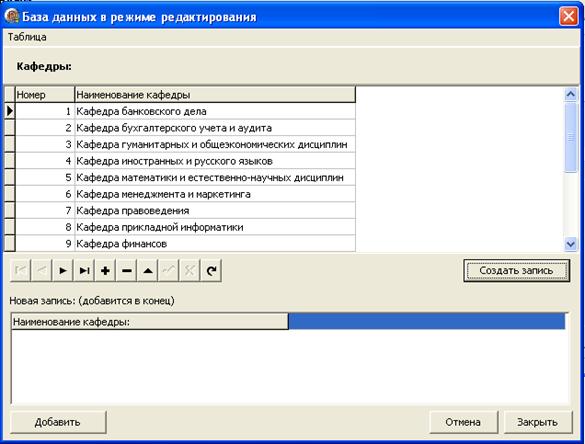
Task: Delete record with the minus icon
Action: [126, 271]
